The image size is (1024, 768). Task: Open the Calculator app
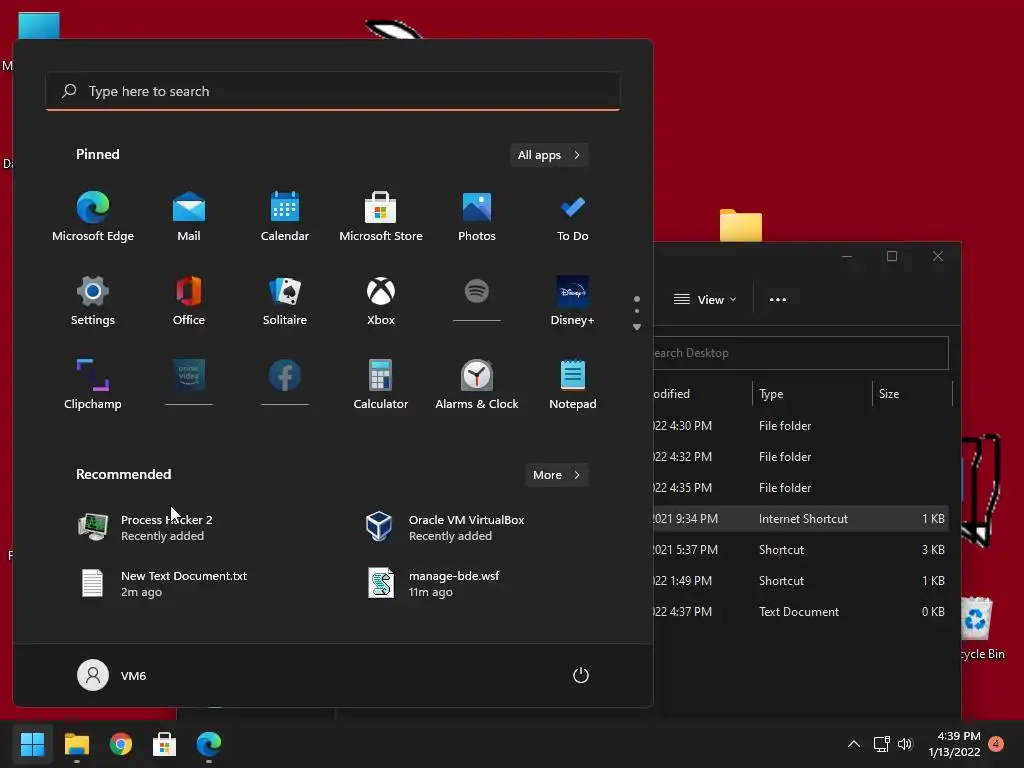(x=381, y=385)
